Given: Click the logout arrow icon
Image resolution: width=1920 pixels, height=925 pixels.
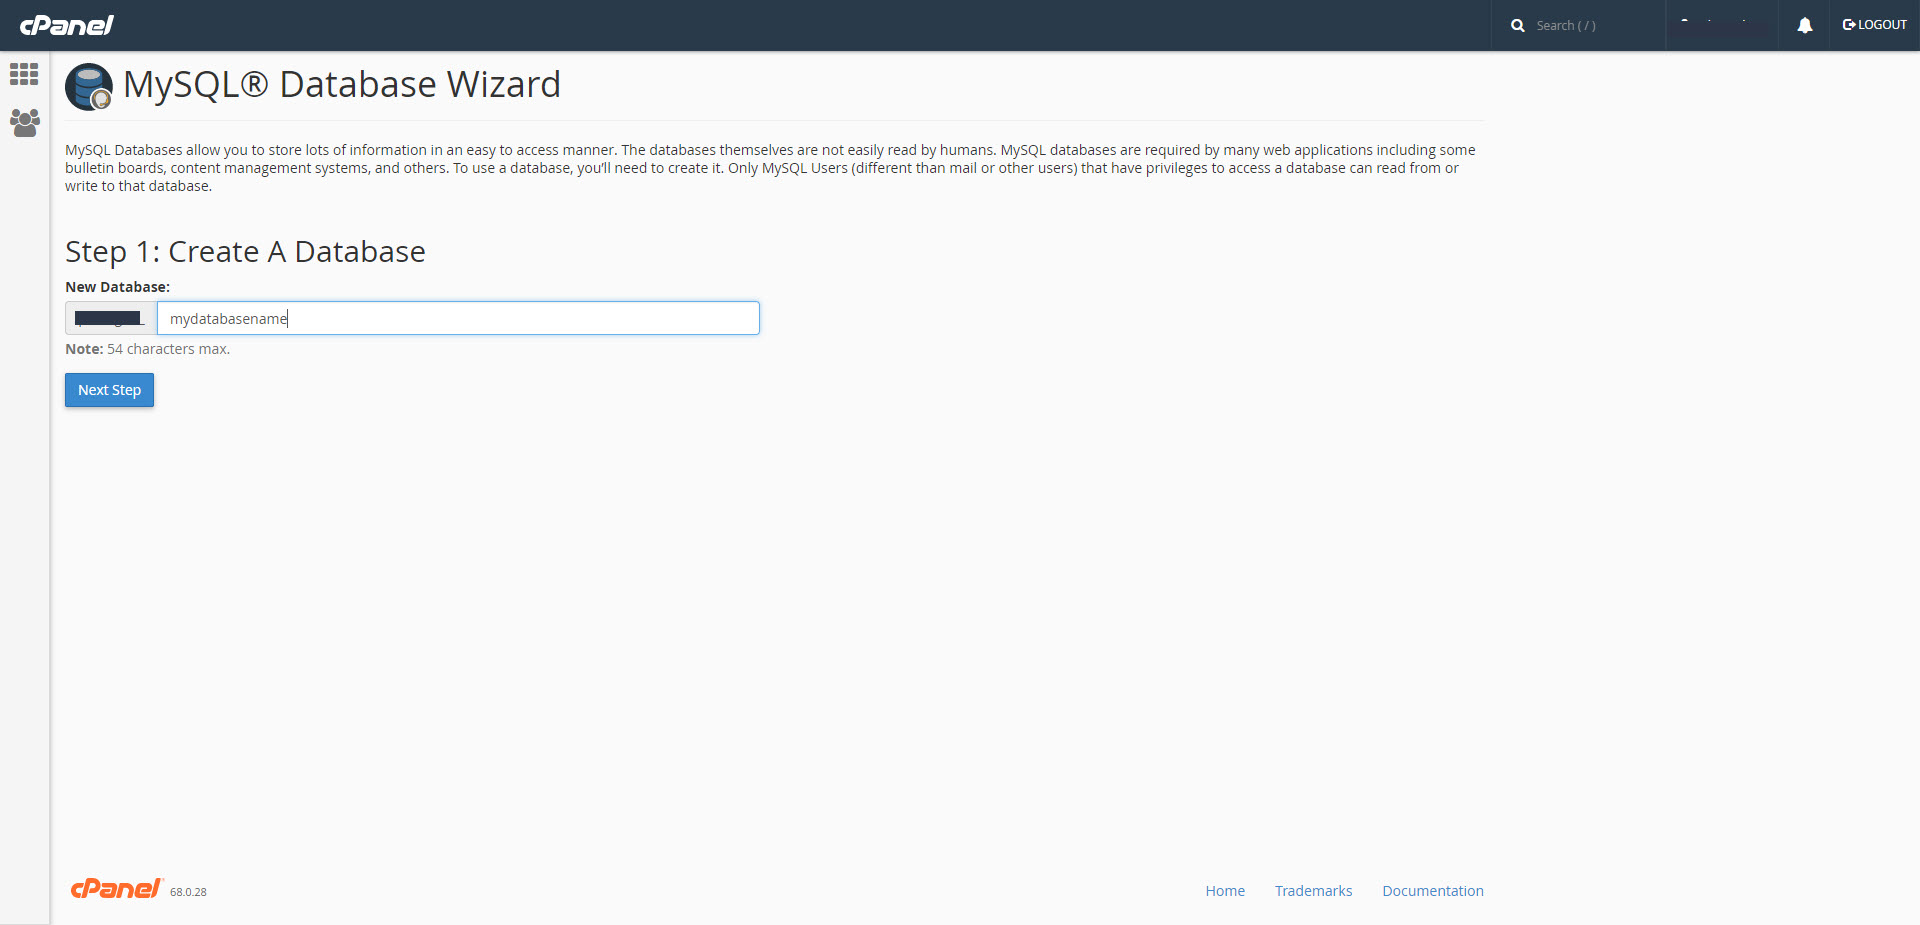Looking at the screenshot, I should 1848,25.
